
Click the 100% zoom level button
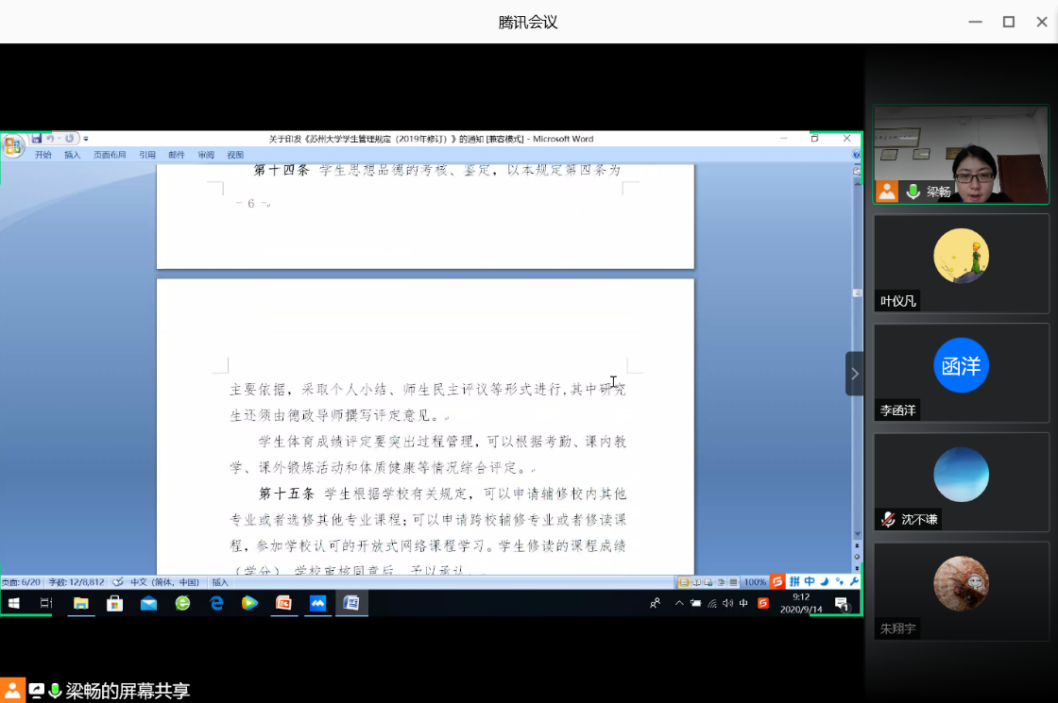pos(754,582)
